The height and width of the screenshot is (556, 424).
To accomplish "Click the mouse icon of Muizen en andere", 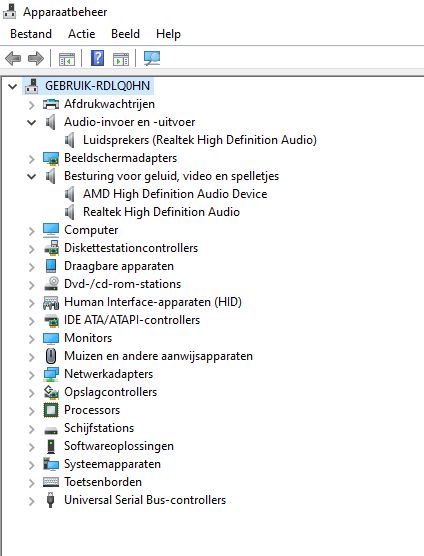I will tap(51, 356).
